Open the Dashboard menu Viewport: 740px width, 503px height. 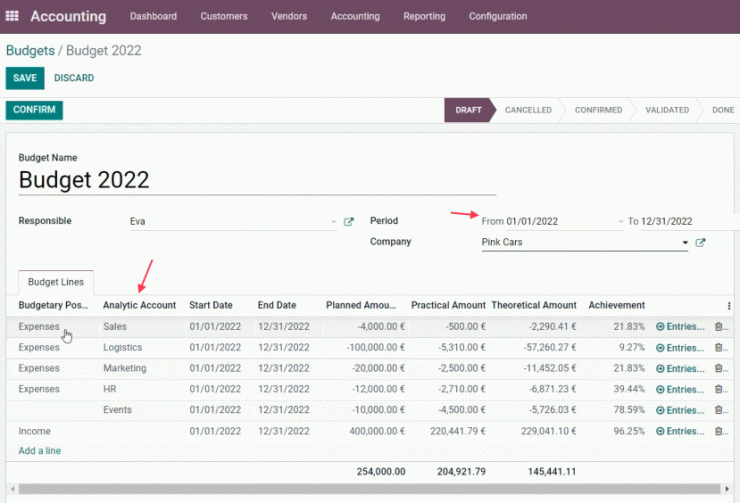click(x=153, y=16)
